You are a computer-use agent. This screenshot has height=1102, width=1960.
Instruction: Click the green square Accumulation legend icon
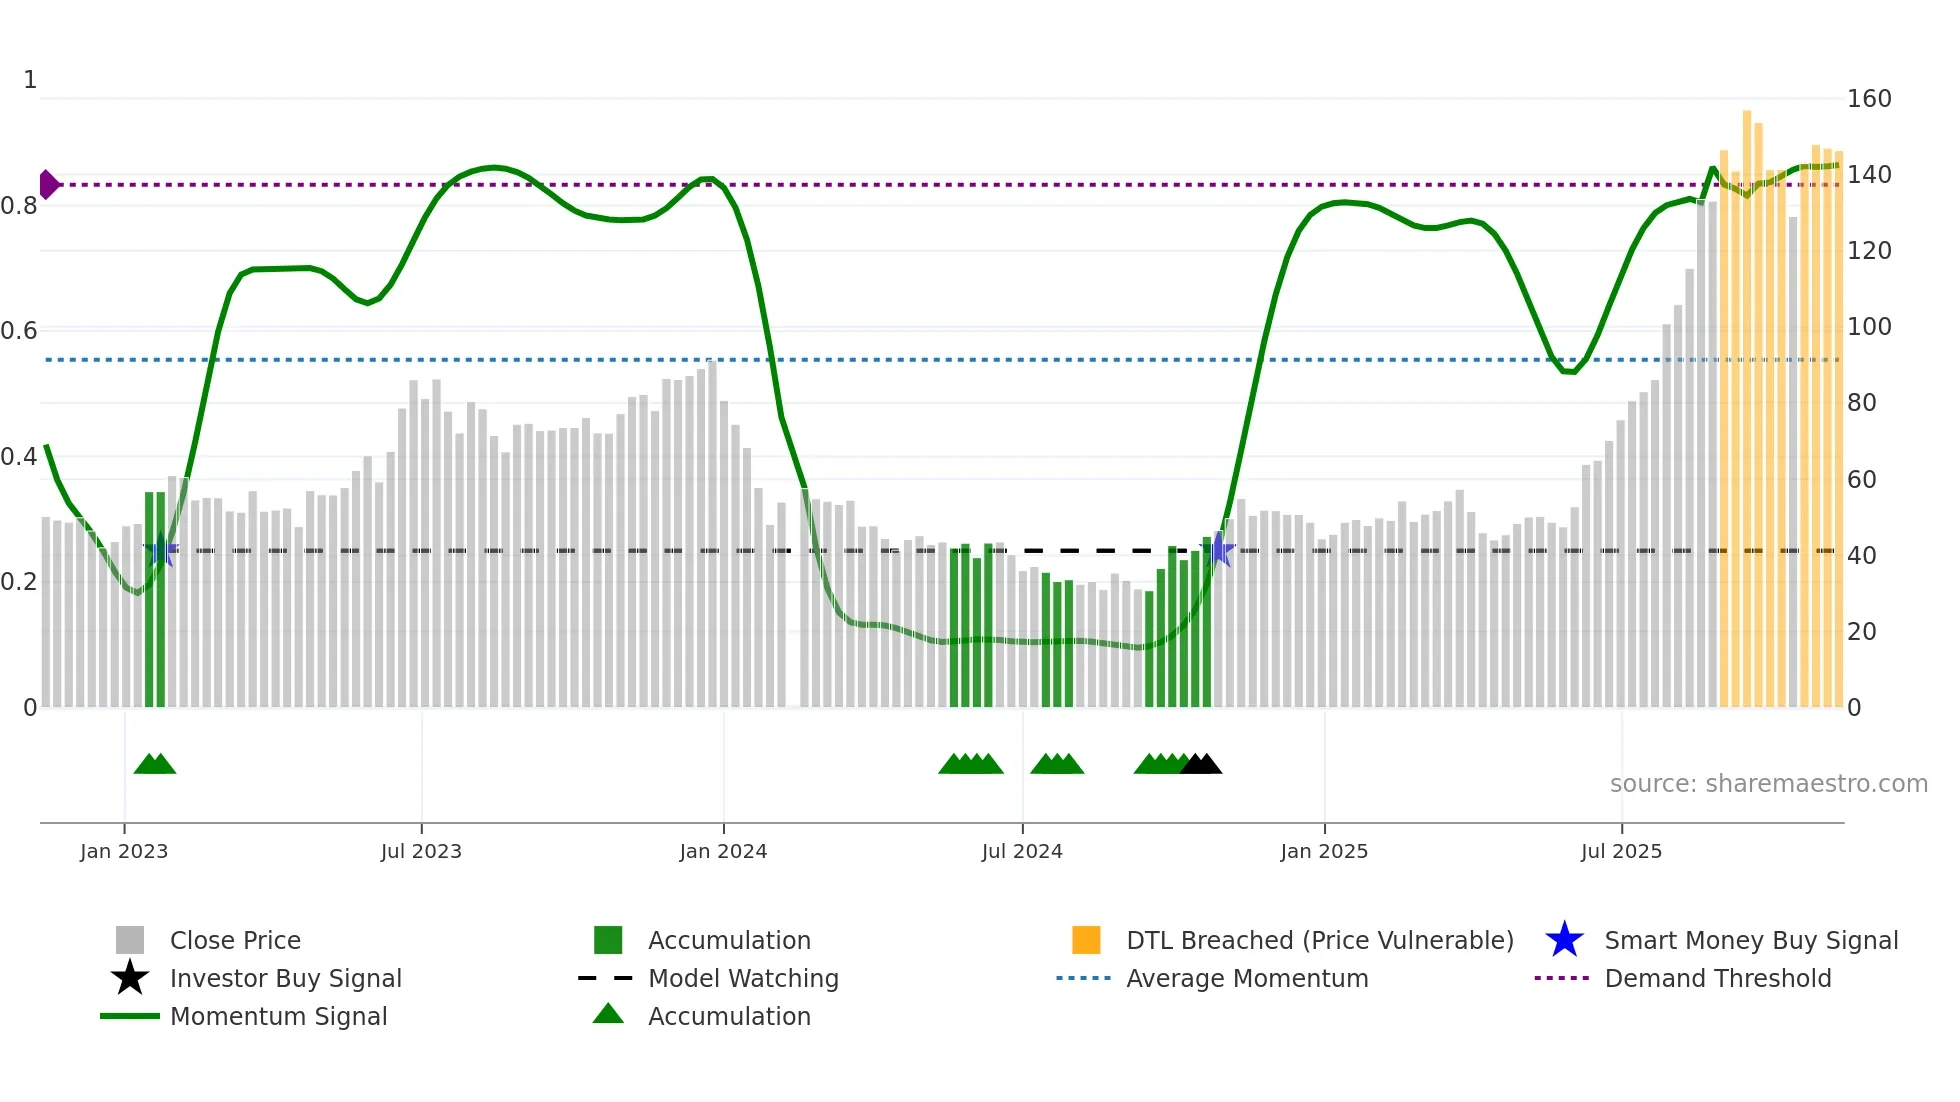tap(608, 940)
